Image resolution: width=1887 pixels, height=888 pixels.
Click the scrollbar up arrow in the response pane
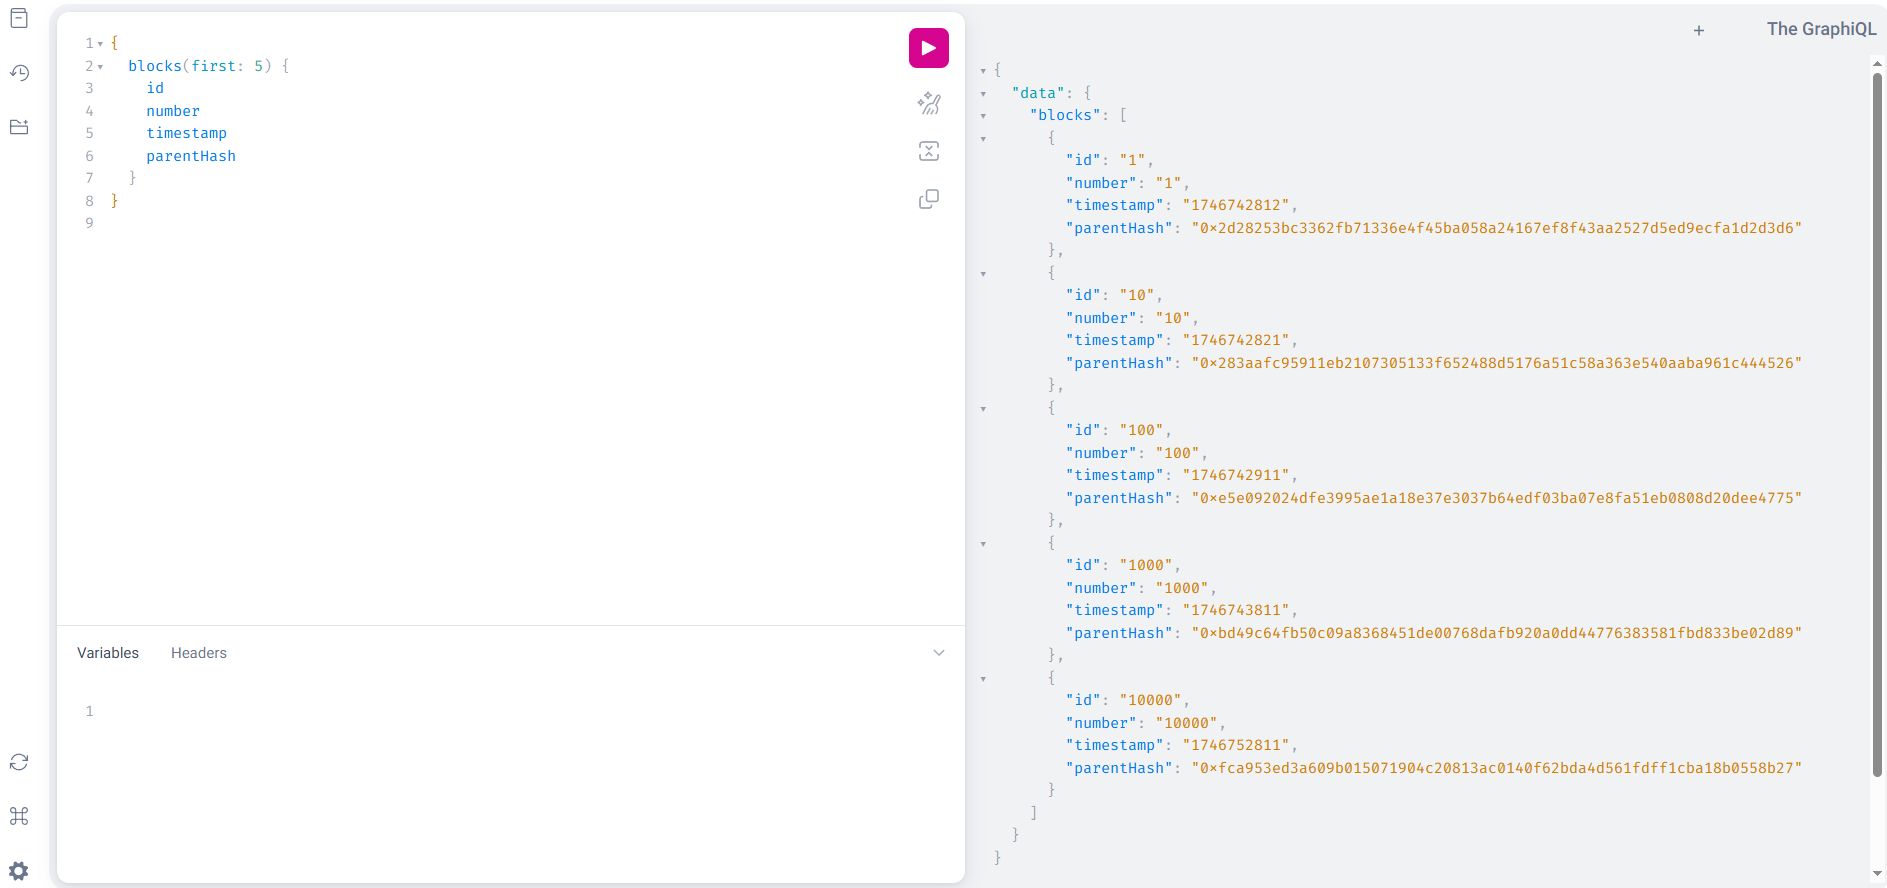click(x=1877, y=63)
